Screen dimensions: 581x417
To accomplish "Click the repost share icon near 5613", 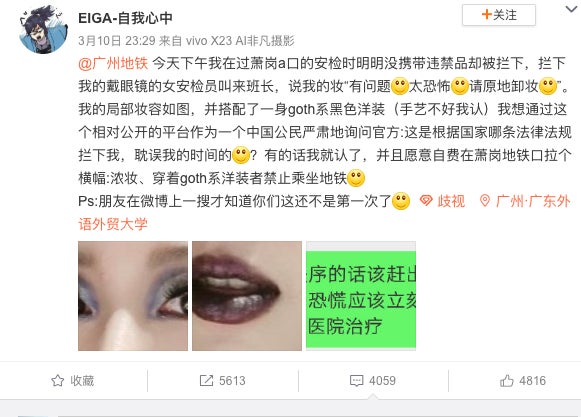I will [206, 380].
